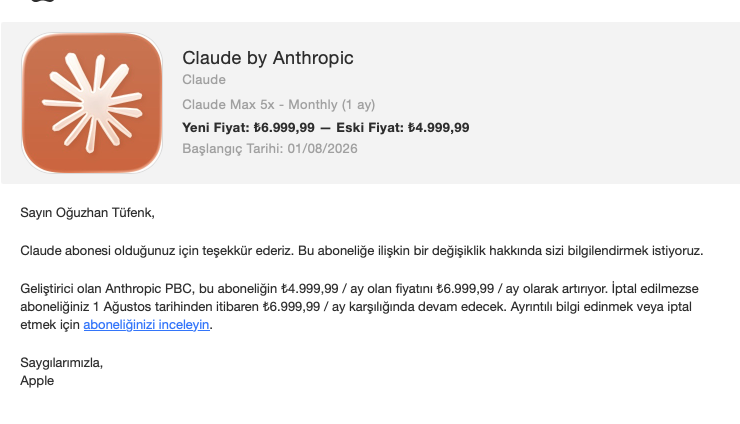Click the sentence starting "Claude abonesi olduğunuz"
Screen dimensions: 740x424
(157, 251)
